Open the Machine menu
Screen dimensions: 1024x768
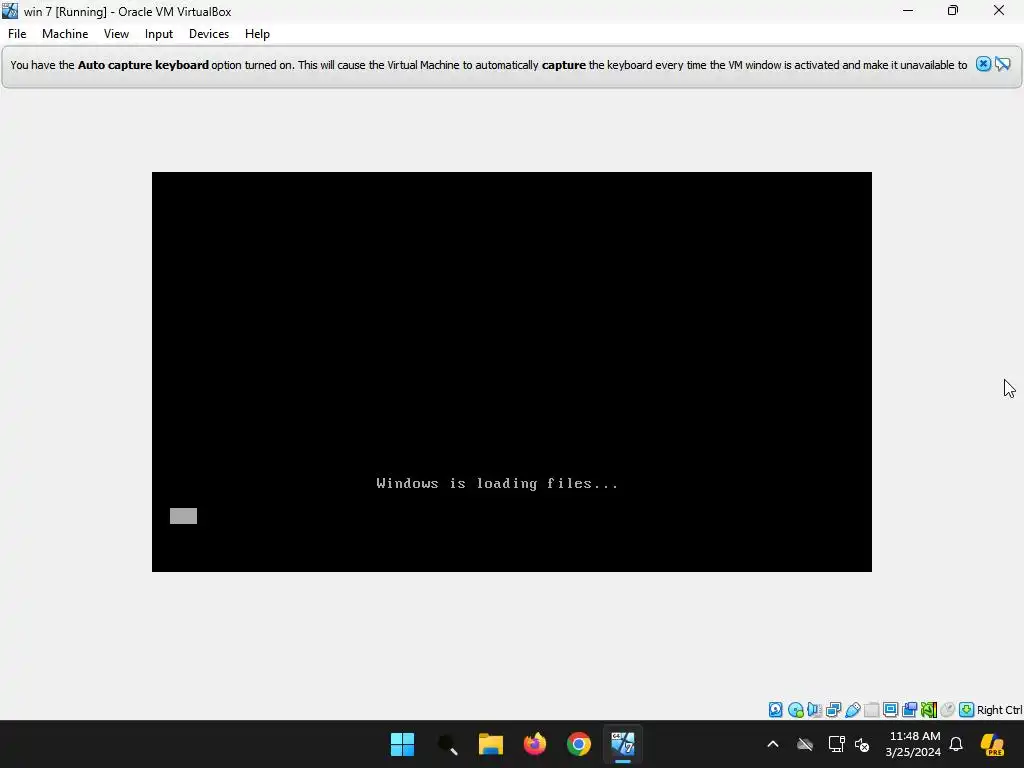[65, 34]
